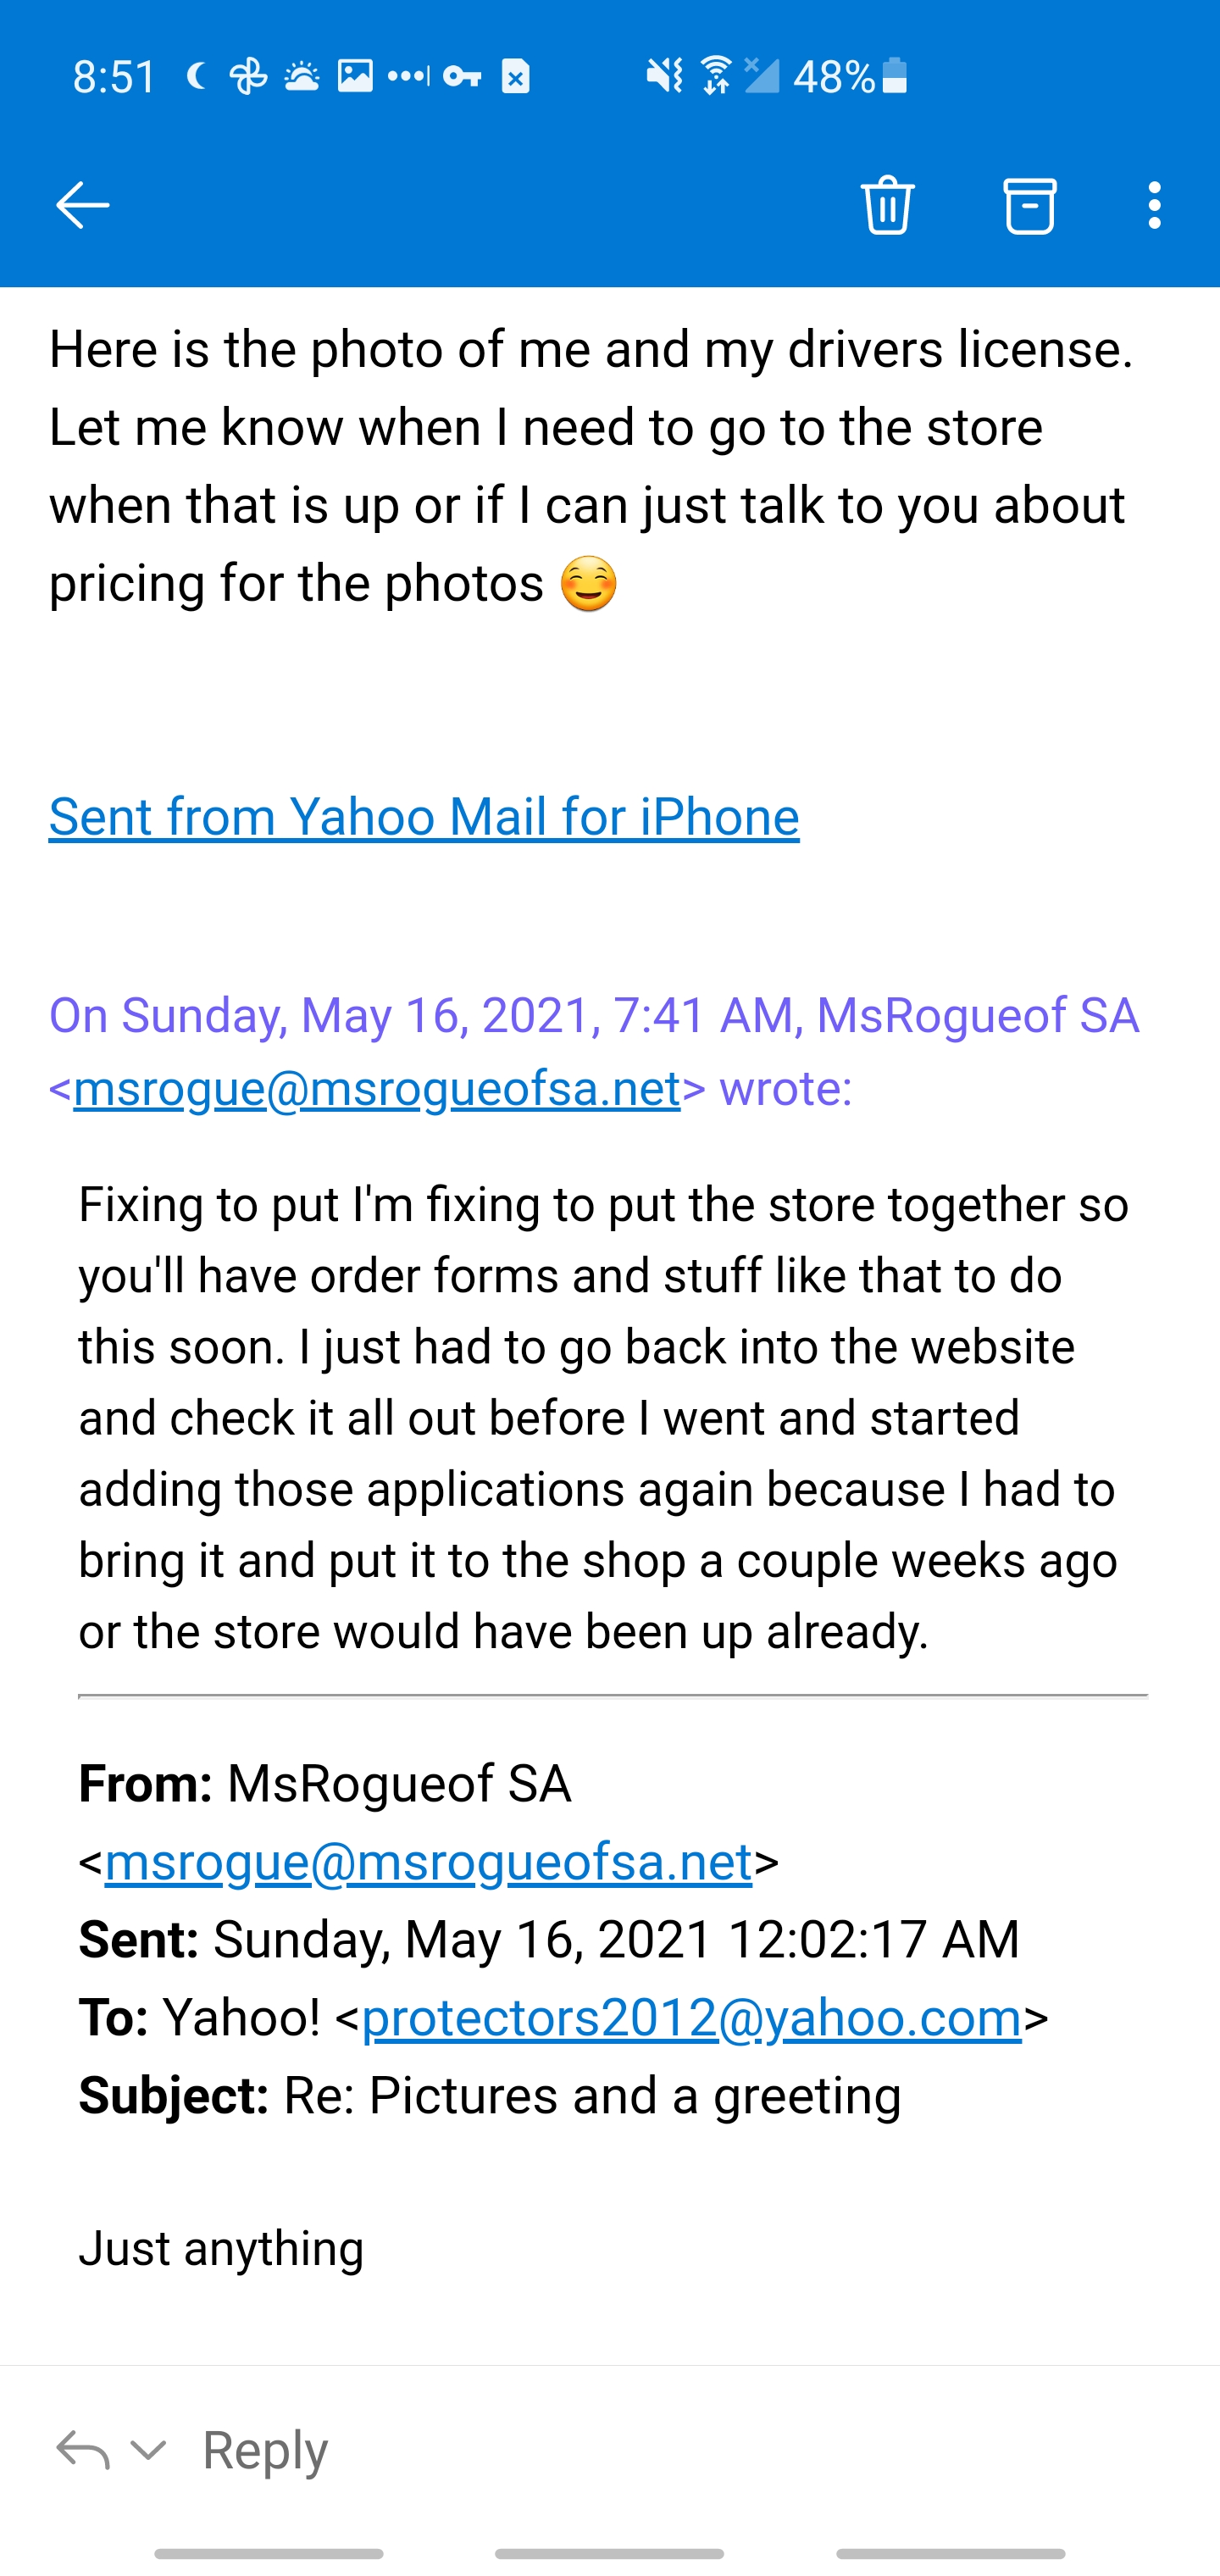Viewport: 1220px width, 2576px height.
Task: Tap battery indicator in status bar
Action: tap(895, 76)
